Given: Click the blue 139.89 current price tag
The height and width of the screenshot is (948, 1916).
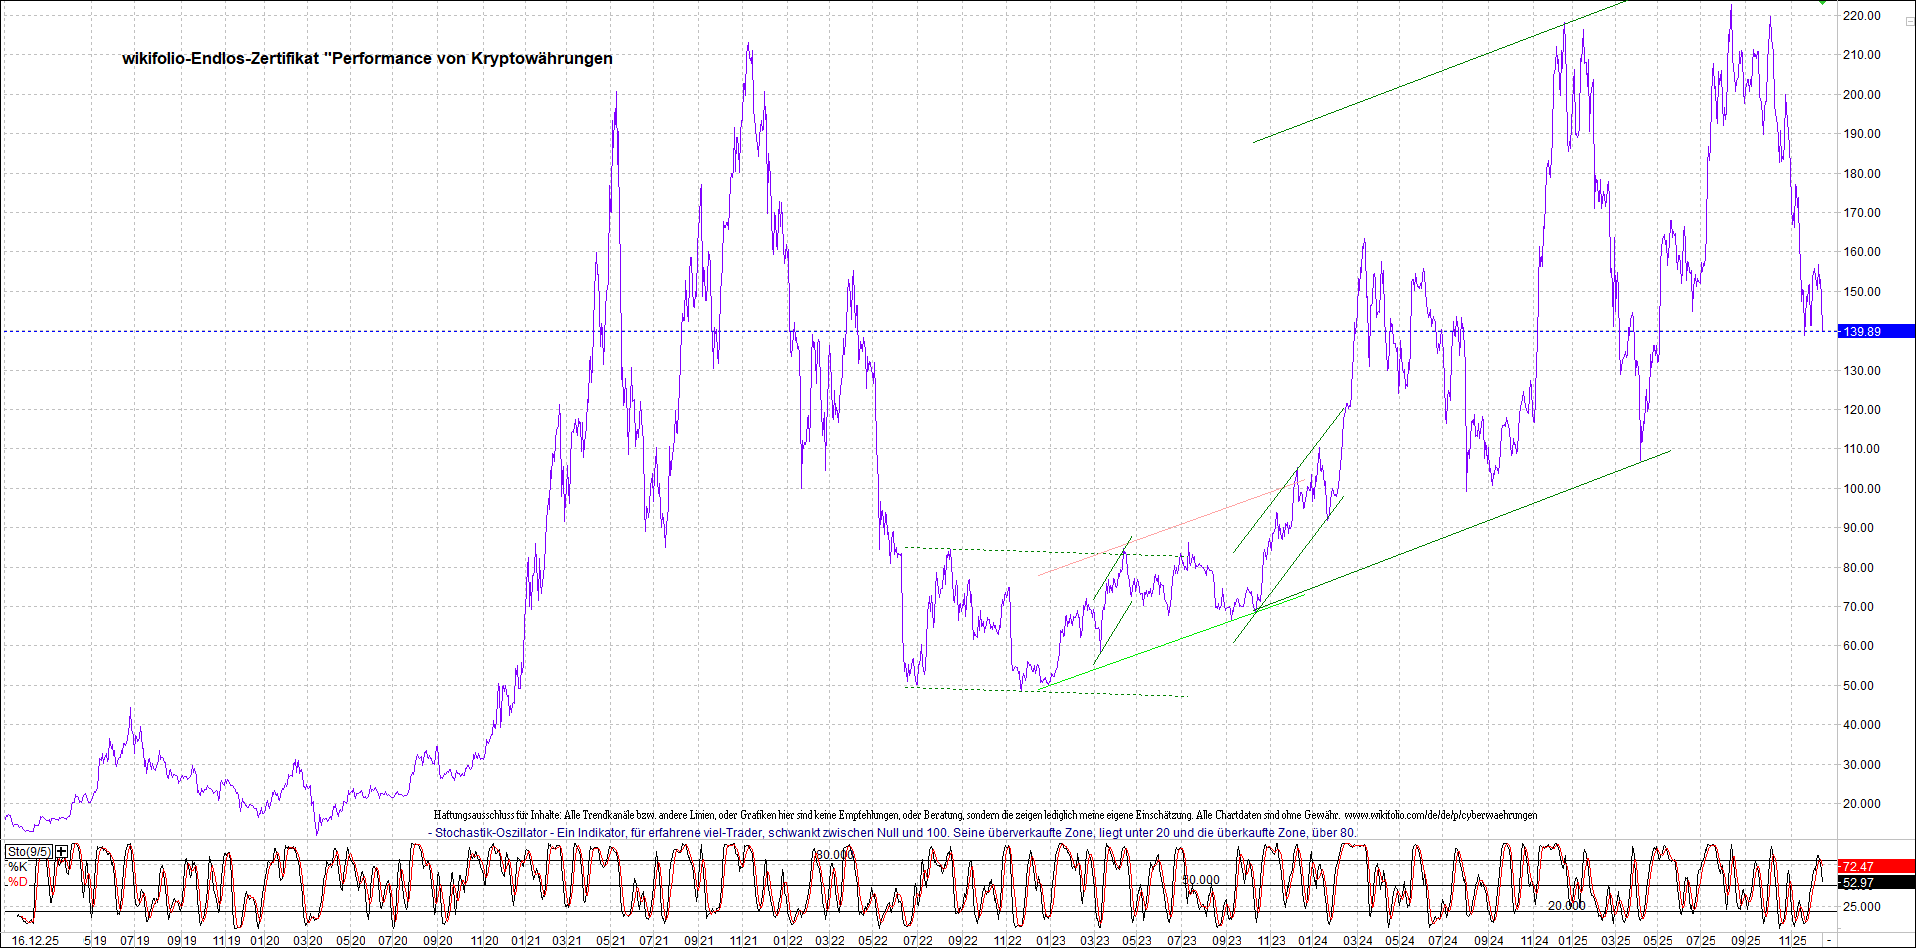Looking at the screenshot, I should pos(1875,331).
